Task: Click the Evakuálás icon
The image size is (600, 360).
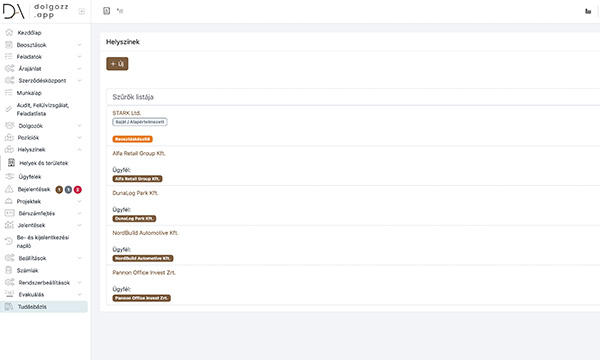Action: (9, 294)
